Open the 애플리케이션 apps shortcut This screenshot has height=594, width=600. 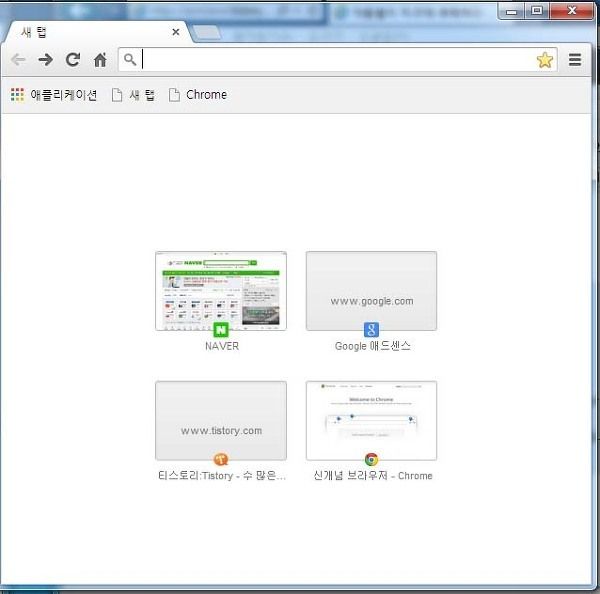click(54, 95)
